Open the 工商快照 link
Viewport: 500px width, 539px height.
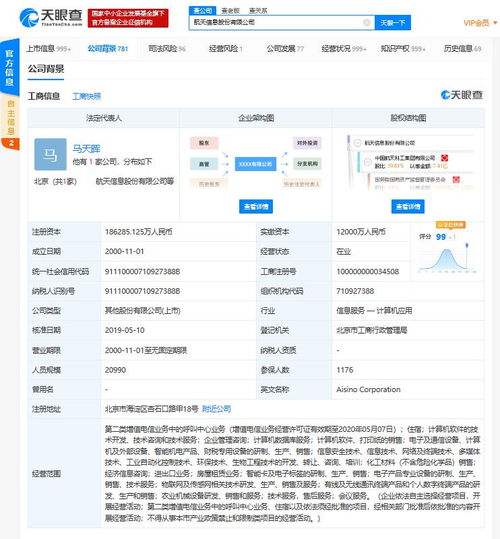pos(87,96)
